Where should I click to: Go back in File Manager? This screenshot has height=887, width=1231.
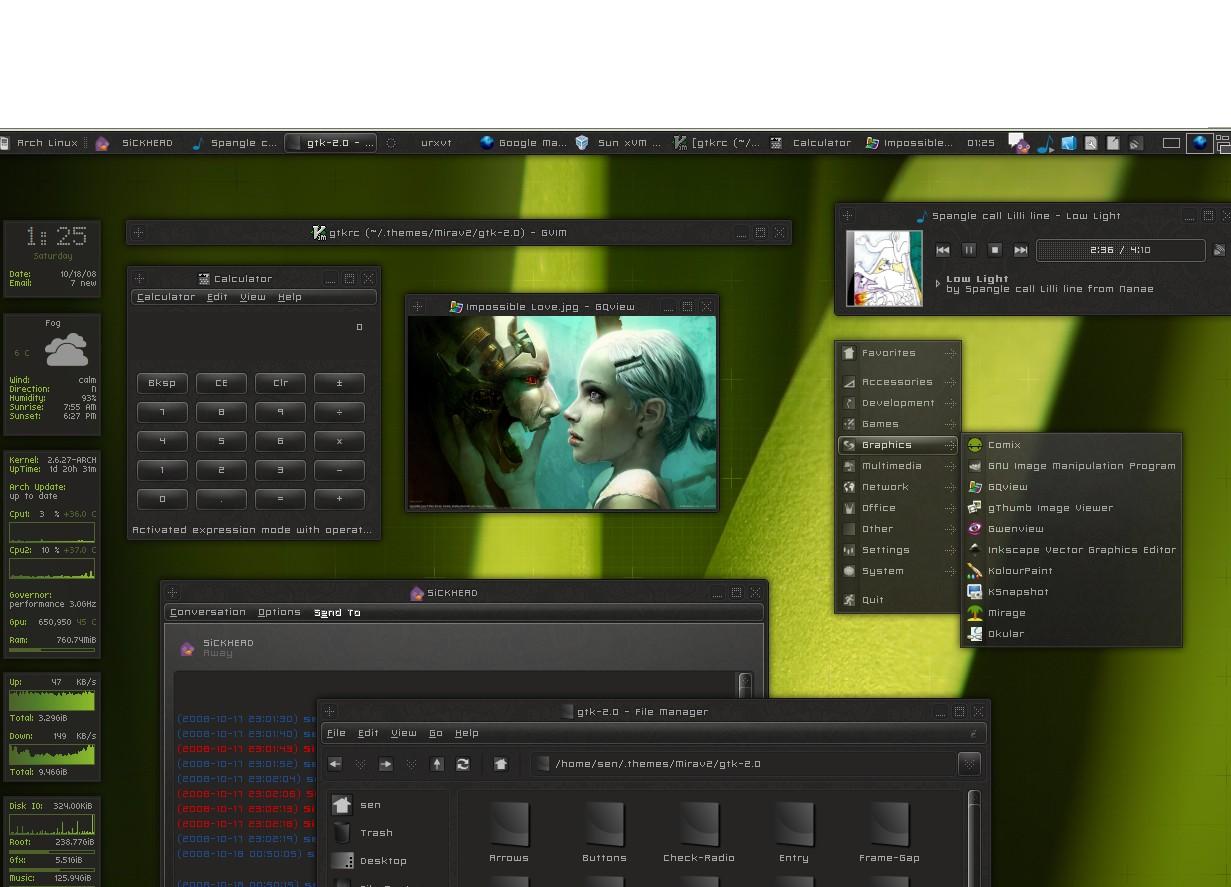click(x=335, y=764)
